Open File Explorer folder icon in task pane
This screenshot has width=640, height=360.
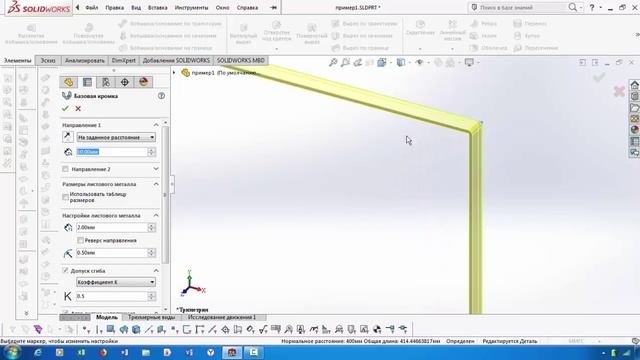point(635,108)
